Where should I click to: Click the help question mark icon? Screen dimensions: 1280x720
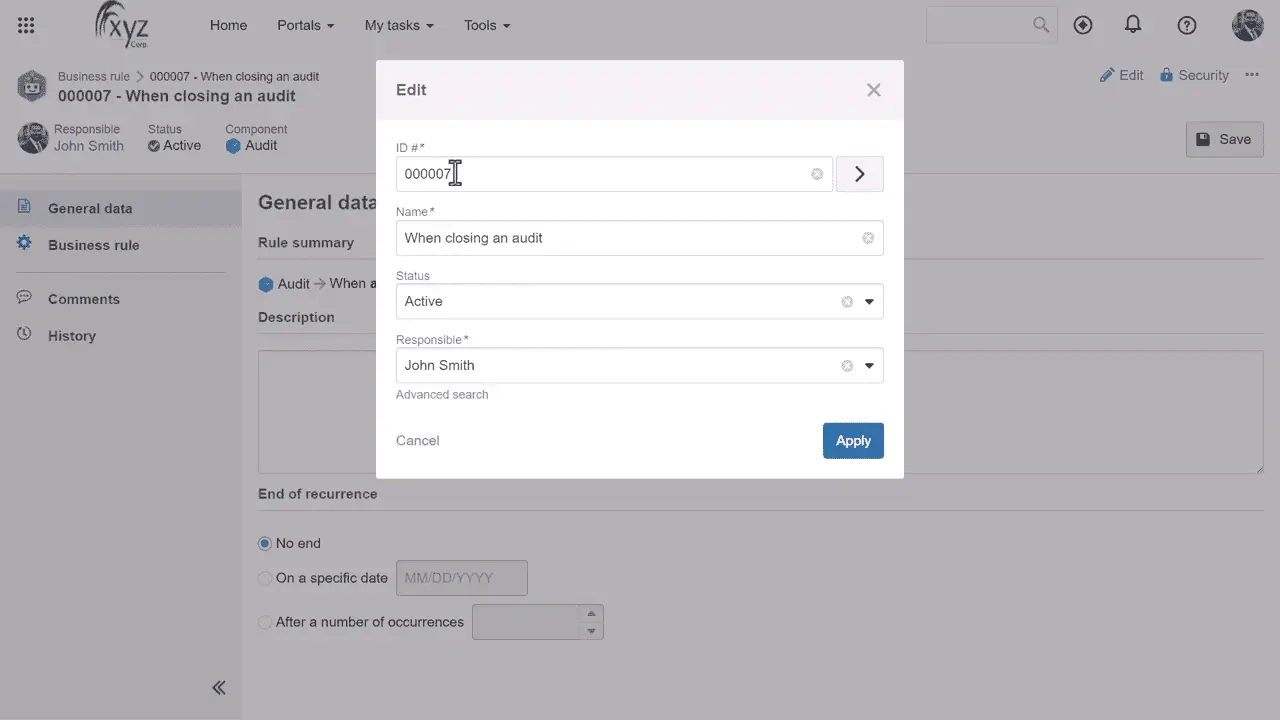(1186, 25)
